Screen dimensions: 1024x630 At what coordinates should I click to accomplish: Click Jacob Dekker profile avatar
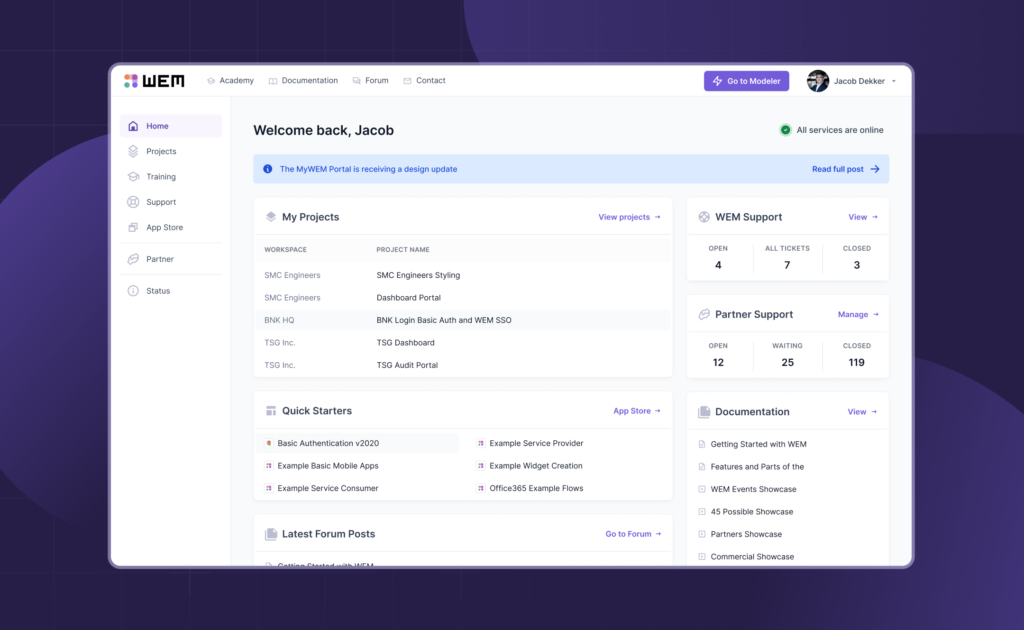click(x=818, y=81)
